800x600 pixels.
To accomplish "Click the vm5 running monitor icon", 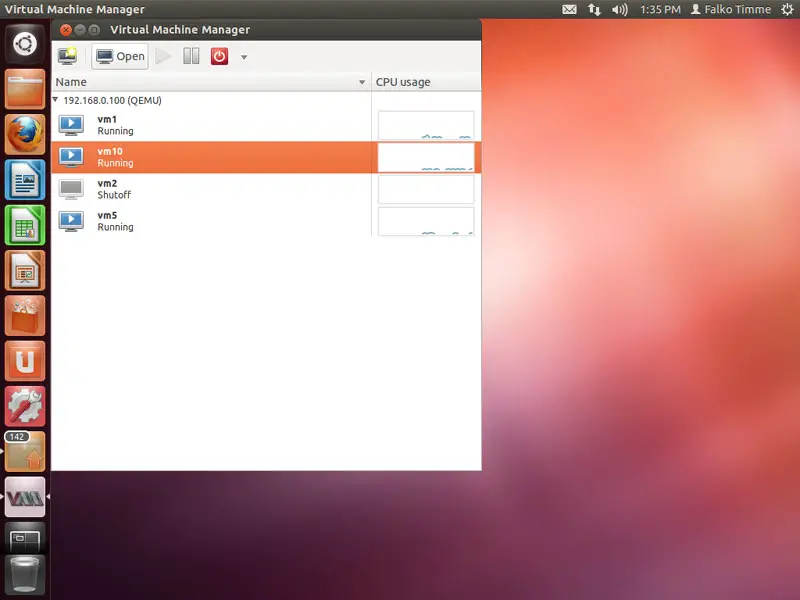I will coord(71,221).
